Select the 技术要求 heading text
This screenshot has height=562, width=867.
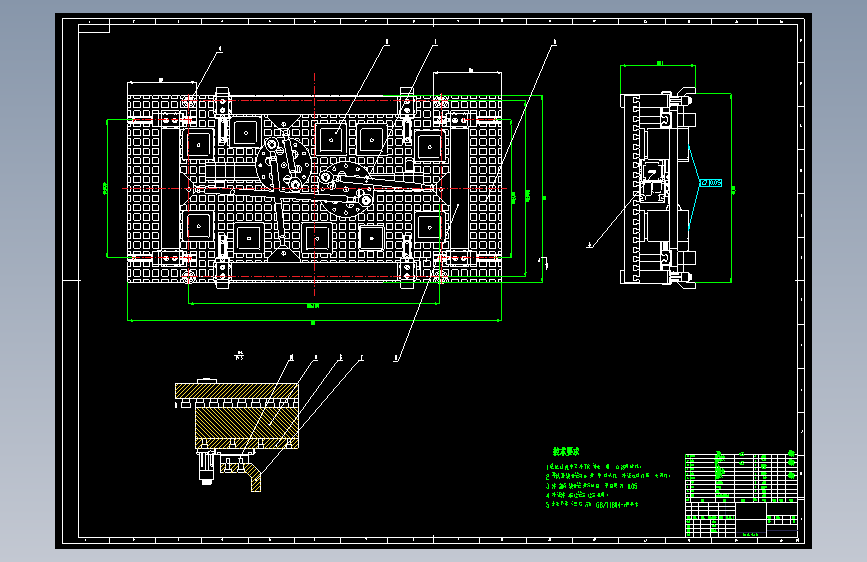[x=566, y=452]
